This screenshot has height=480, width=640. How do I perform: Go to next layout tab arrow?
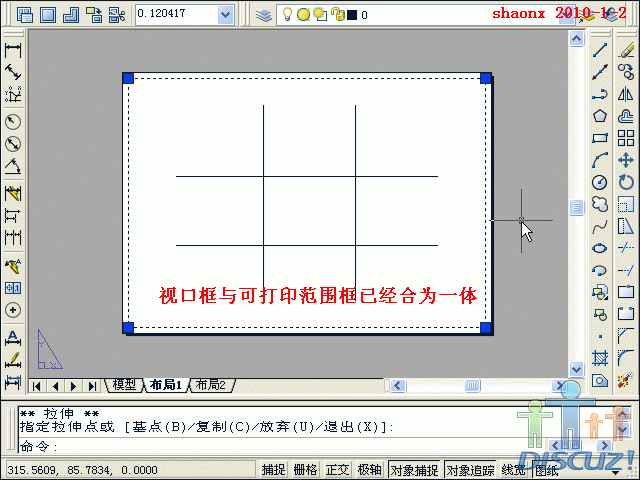click(x=74, y=386)
